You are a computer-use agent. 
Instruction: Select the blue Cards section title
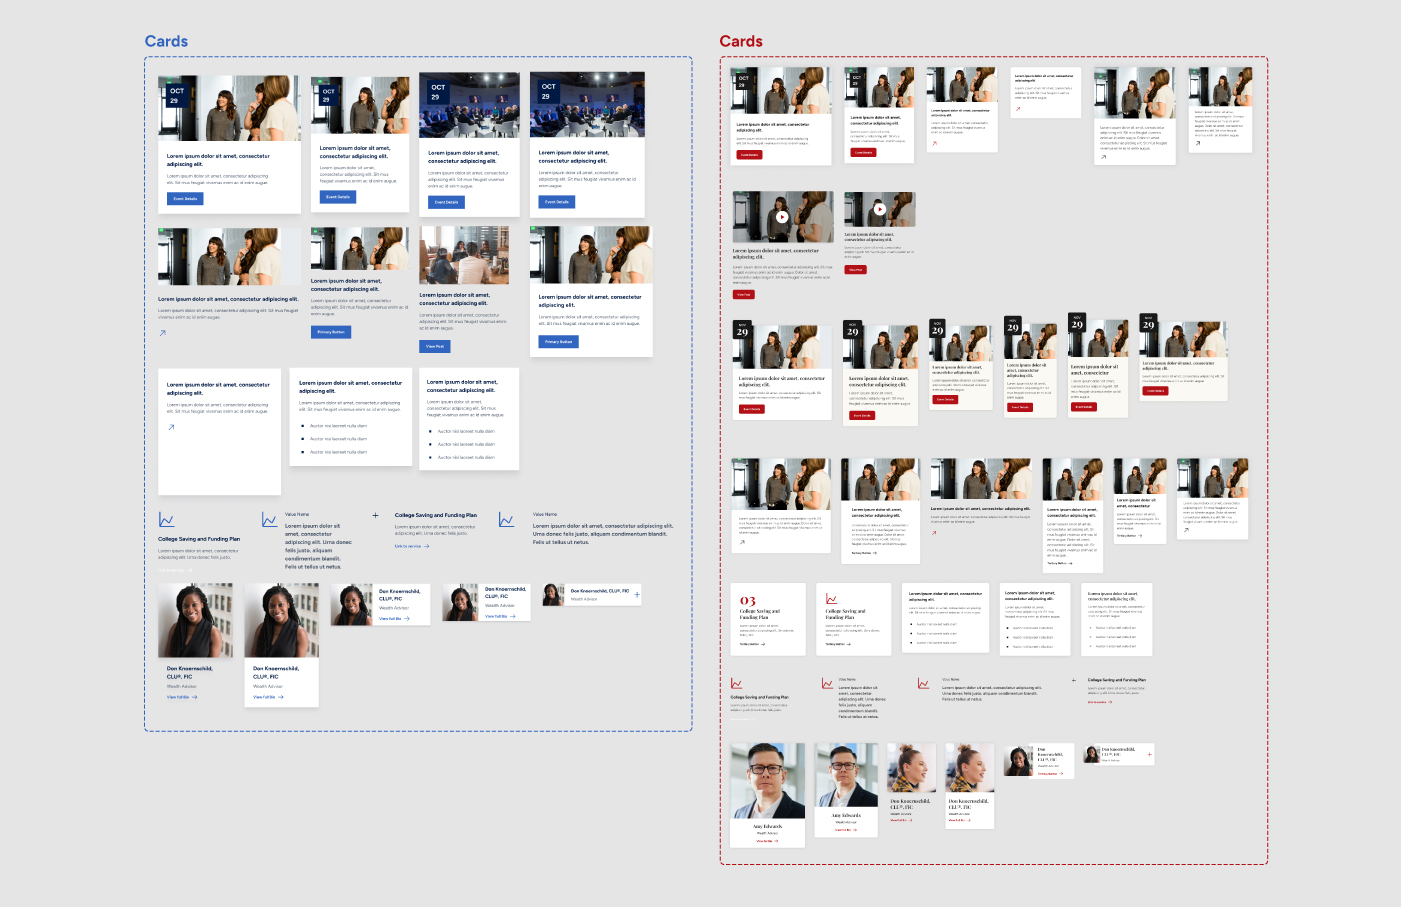coord(166,41)
